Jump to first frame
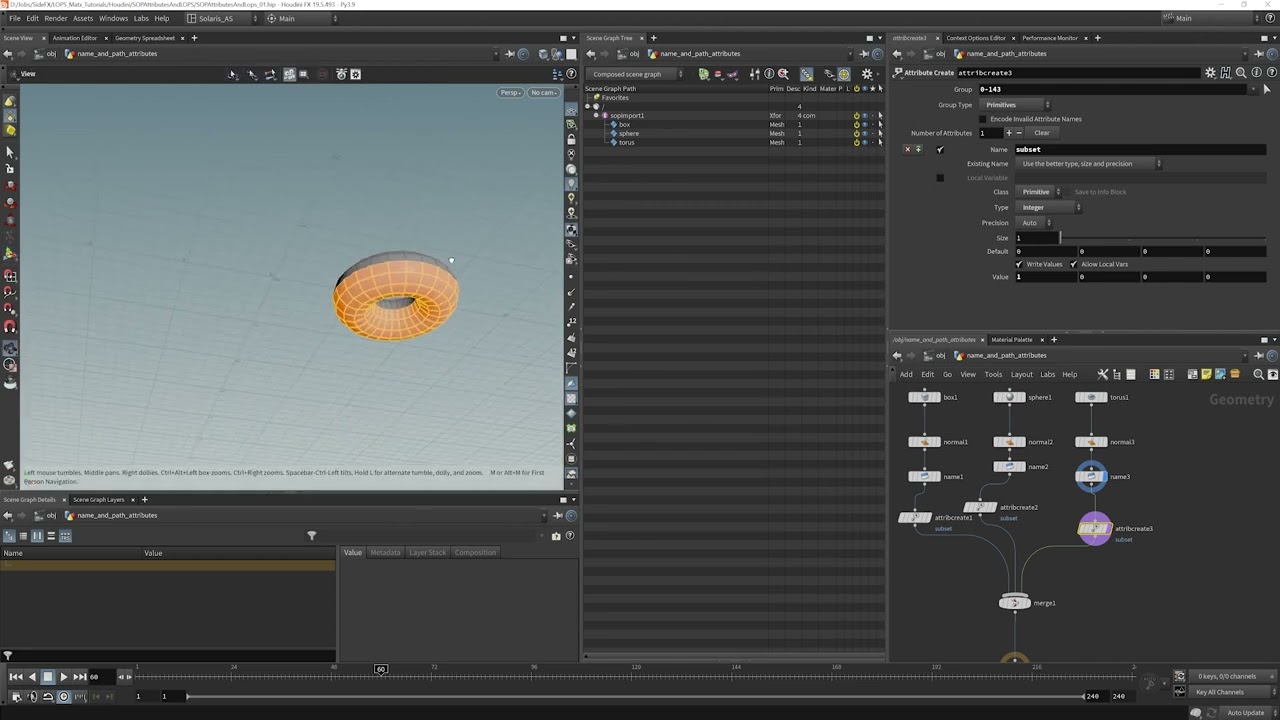 16,677
